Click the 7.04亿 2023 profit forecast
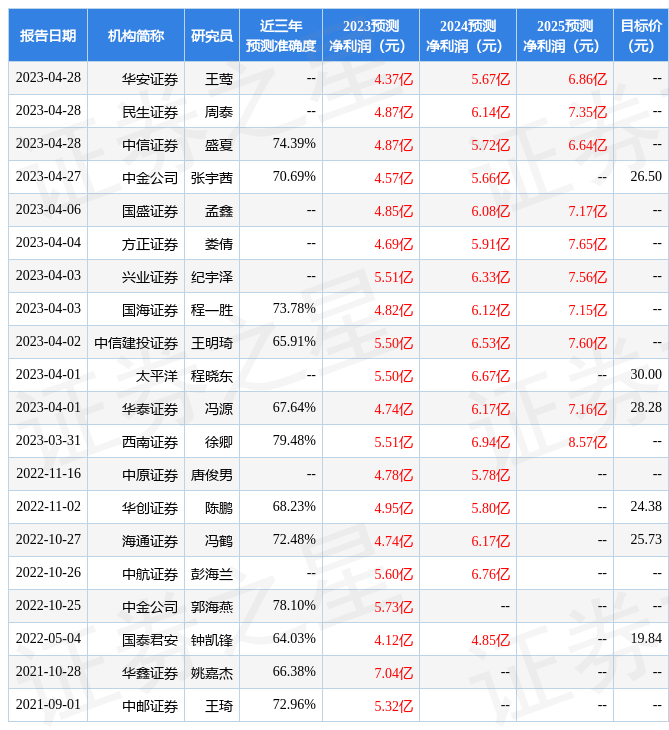This screenshot has height=730, width=669. [393, 673]
